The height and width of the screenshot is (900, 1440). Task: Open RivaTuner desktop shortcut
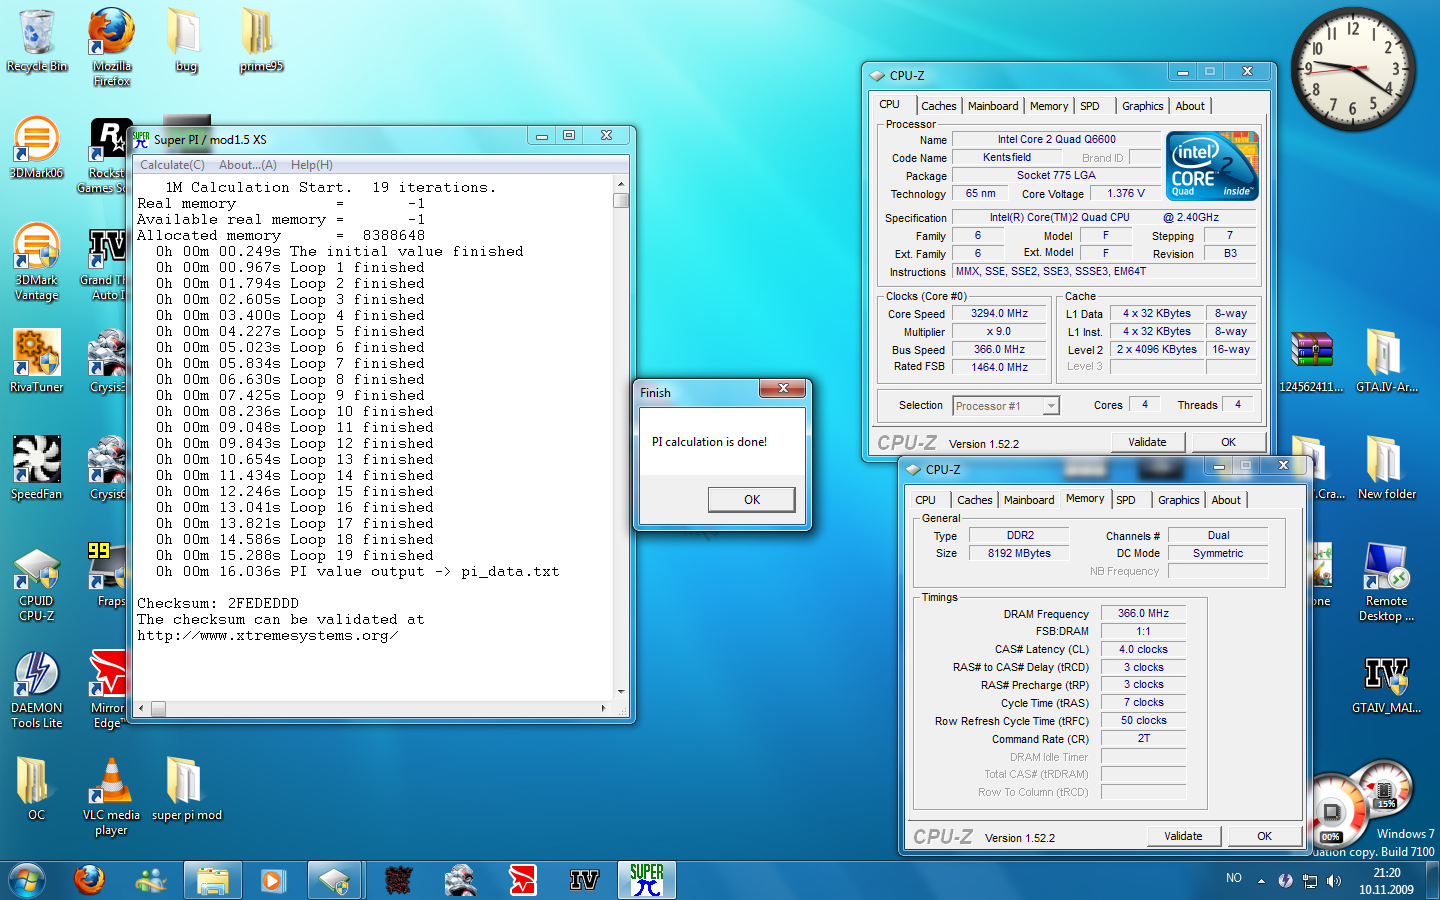[37, 361]
